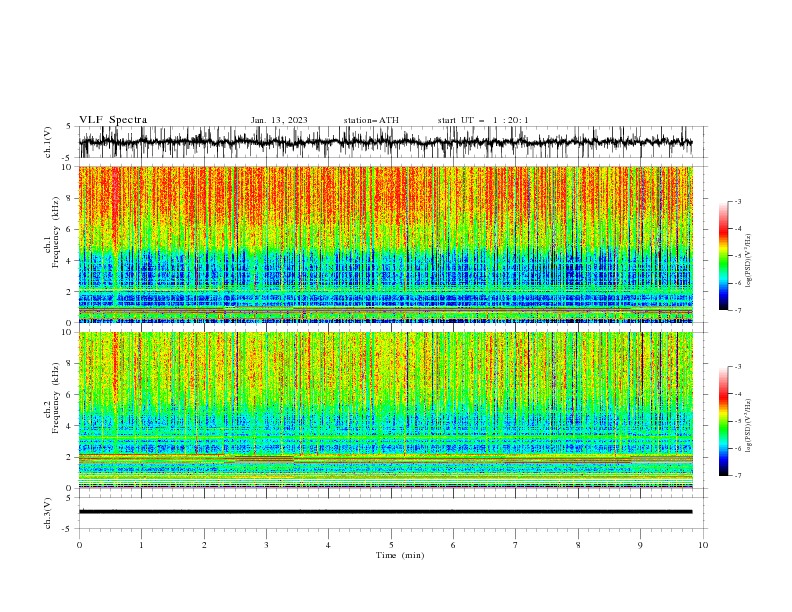Click the "station=ATH" header label
The image size is (792, 612).
click(x=371, y=120)
